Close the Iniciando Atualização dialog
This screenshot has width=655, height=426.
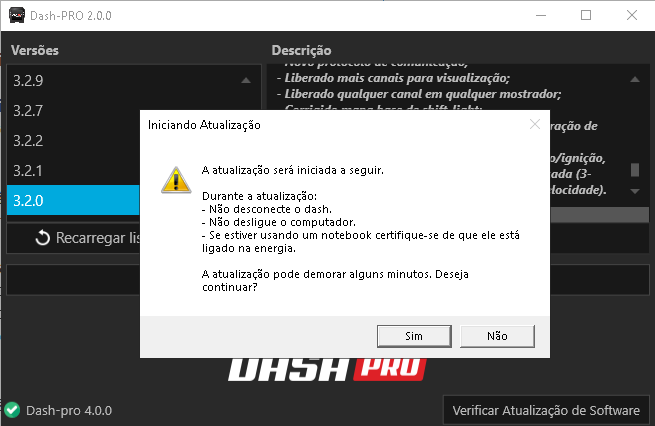click(x=535, y=124)
